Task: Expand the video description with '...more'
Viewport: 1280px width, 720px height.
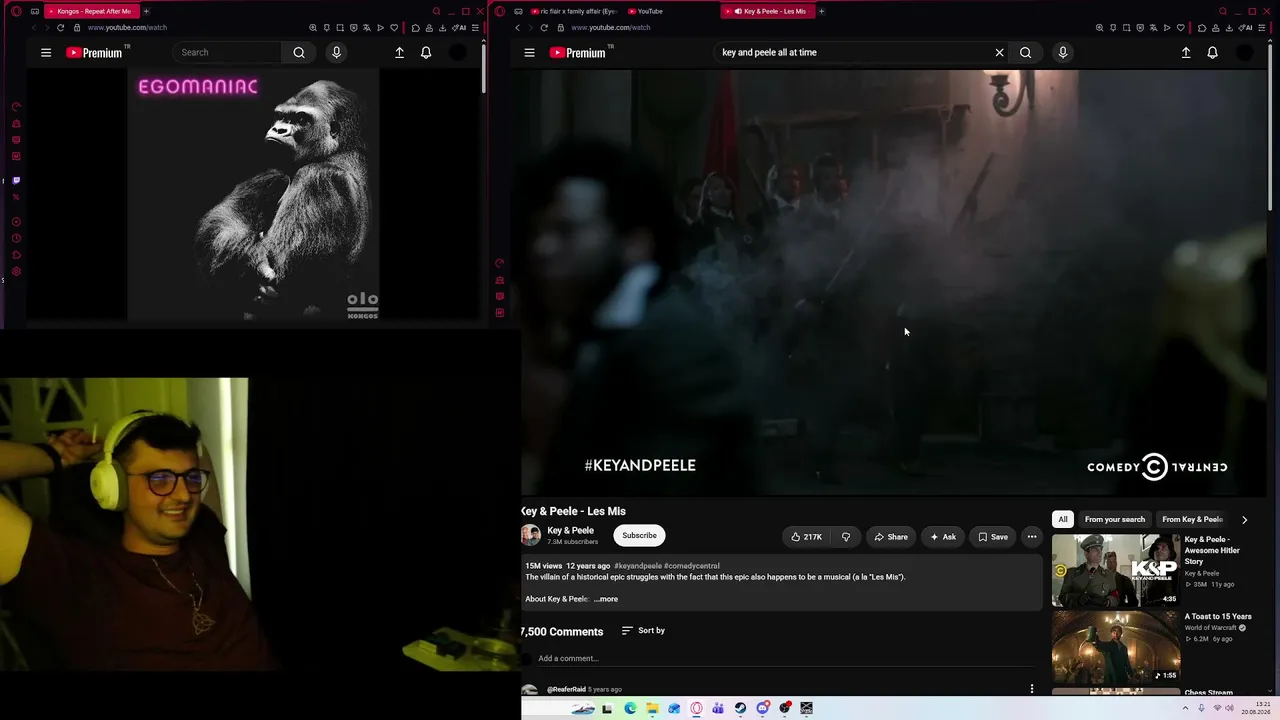Action: click(x=606, y=599)
